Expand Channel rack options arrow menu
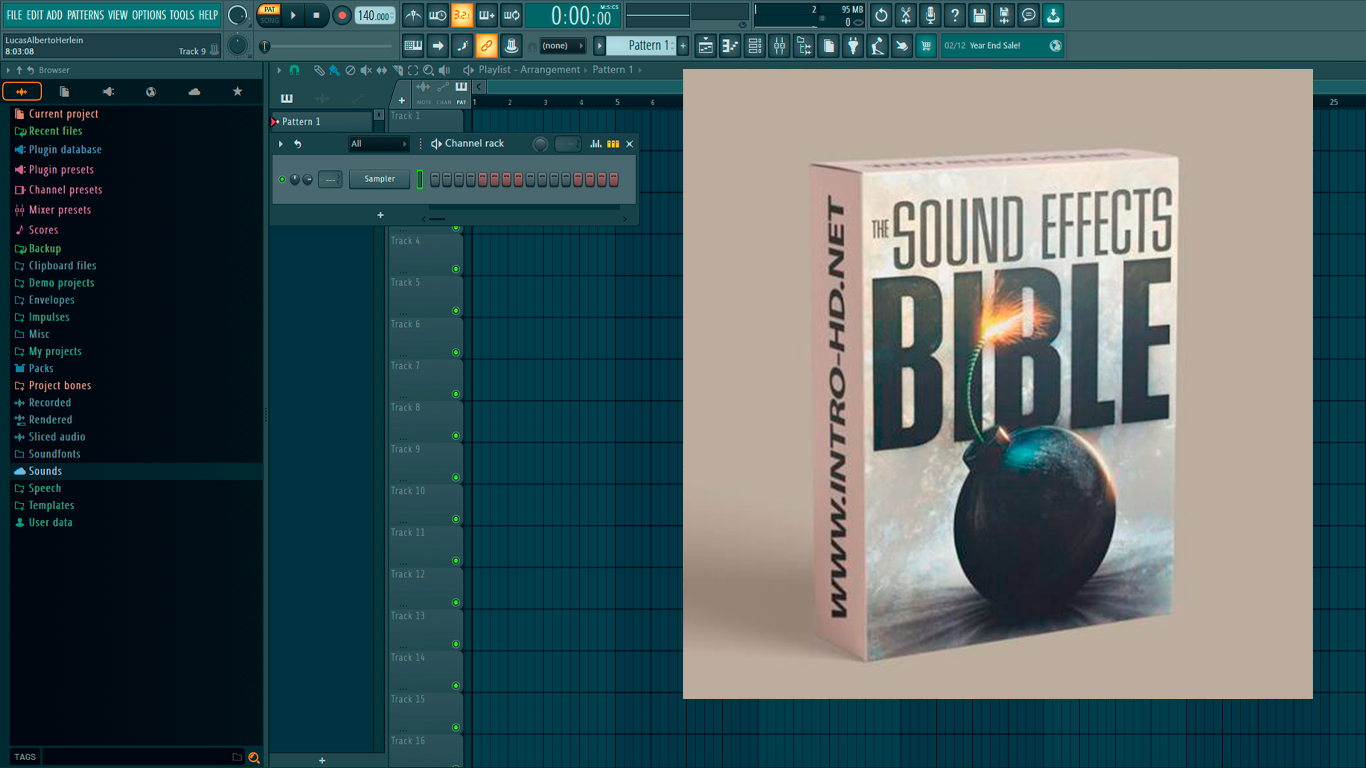Screen dimensions: 1366x768 coord(281,144)
